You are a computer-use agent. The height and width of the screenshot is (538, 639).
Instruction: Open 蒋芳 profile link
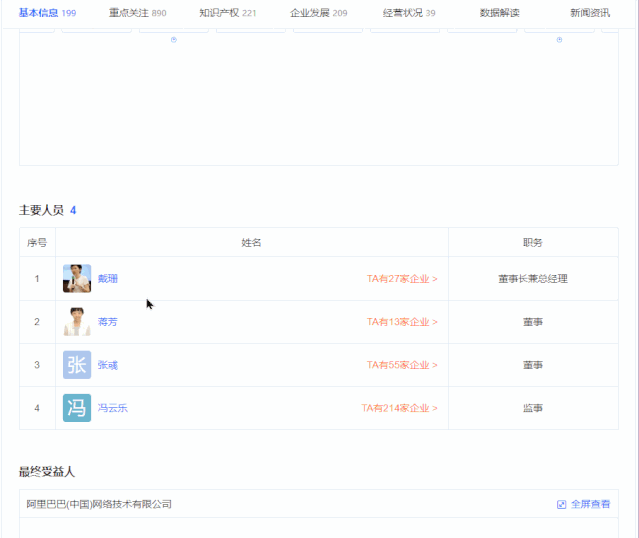(x=108, y=322)
